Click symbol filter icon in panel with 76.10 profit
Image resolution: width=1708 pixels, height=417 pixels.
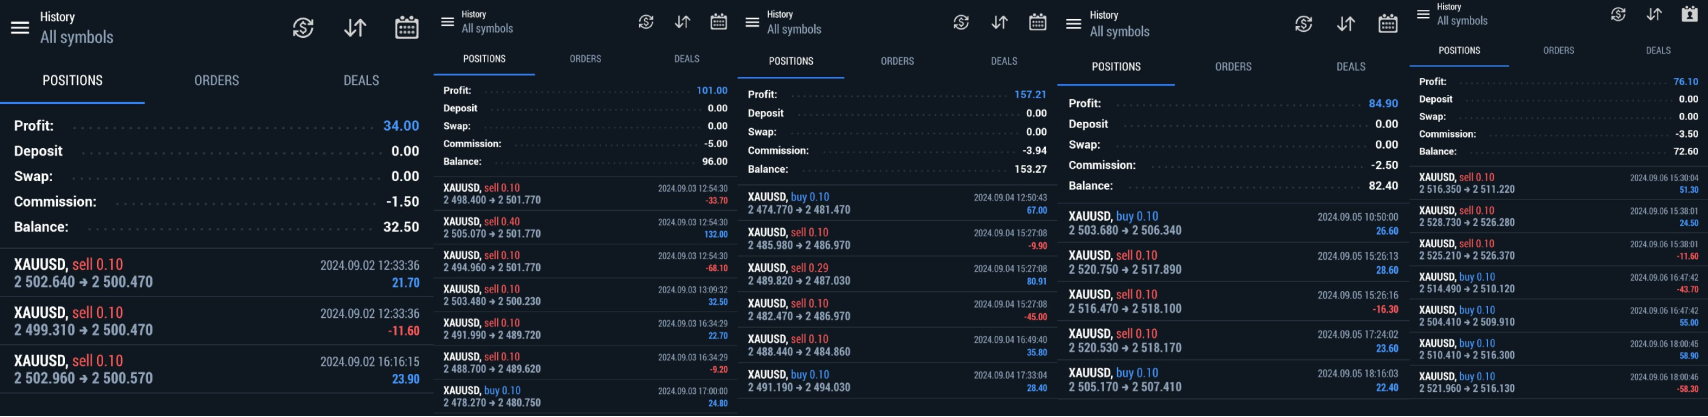click(x=1618, y=14)
